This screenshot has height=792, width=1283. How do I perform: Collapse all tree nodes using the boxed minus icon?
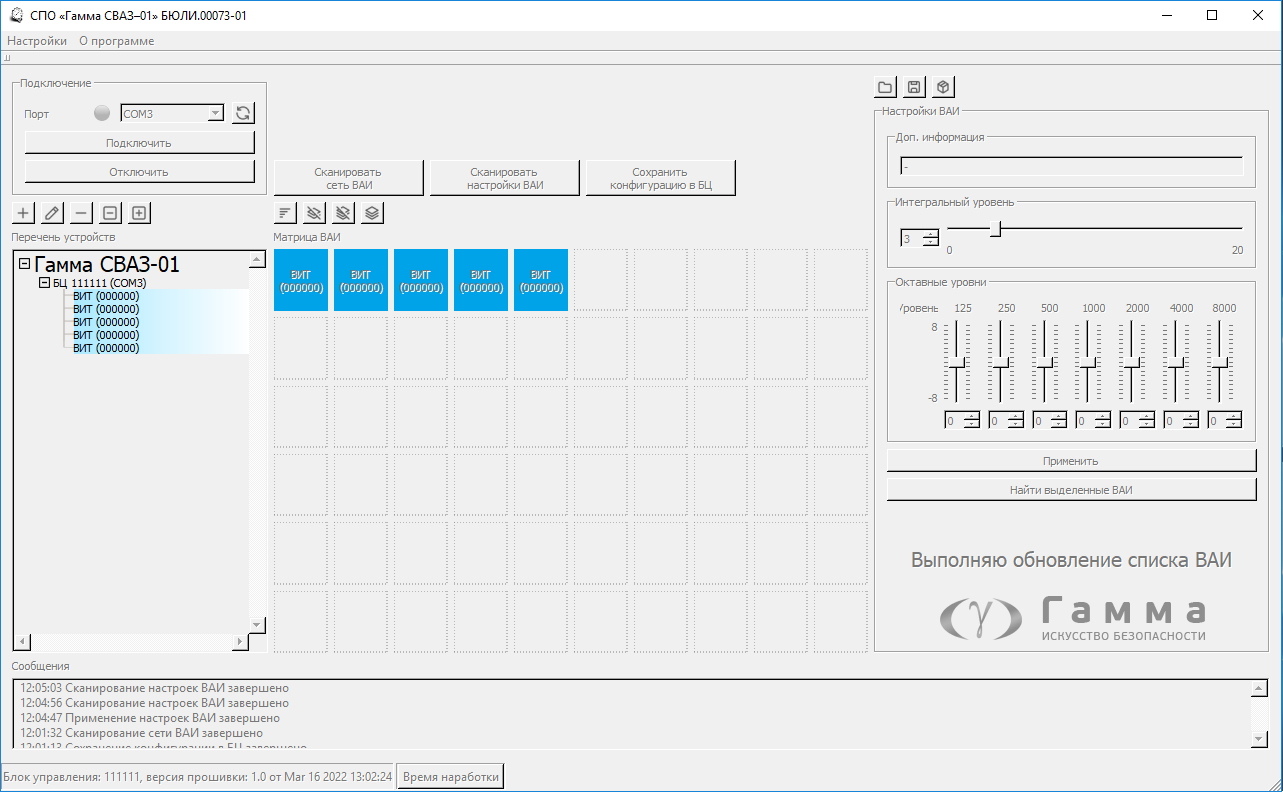(x=111, y=212)
